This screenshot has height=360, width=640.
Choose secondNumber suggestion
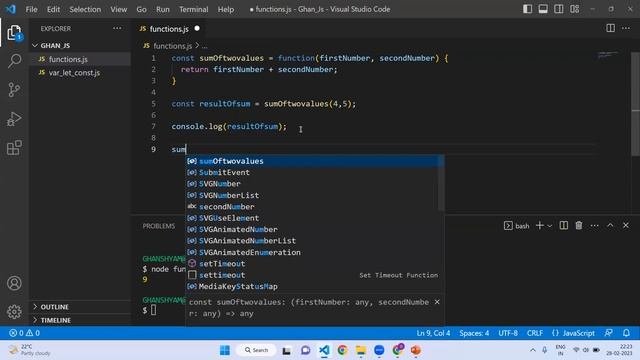[315, 207]
